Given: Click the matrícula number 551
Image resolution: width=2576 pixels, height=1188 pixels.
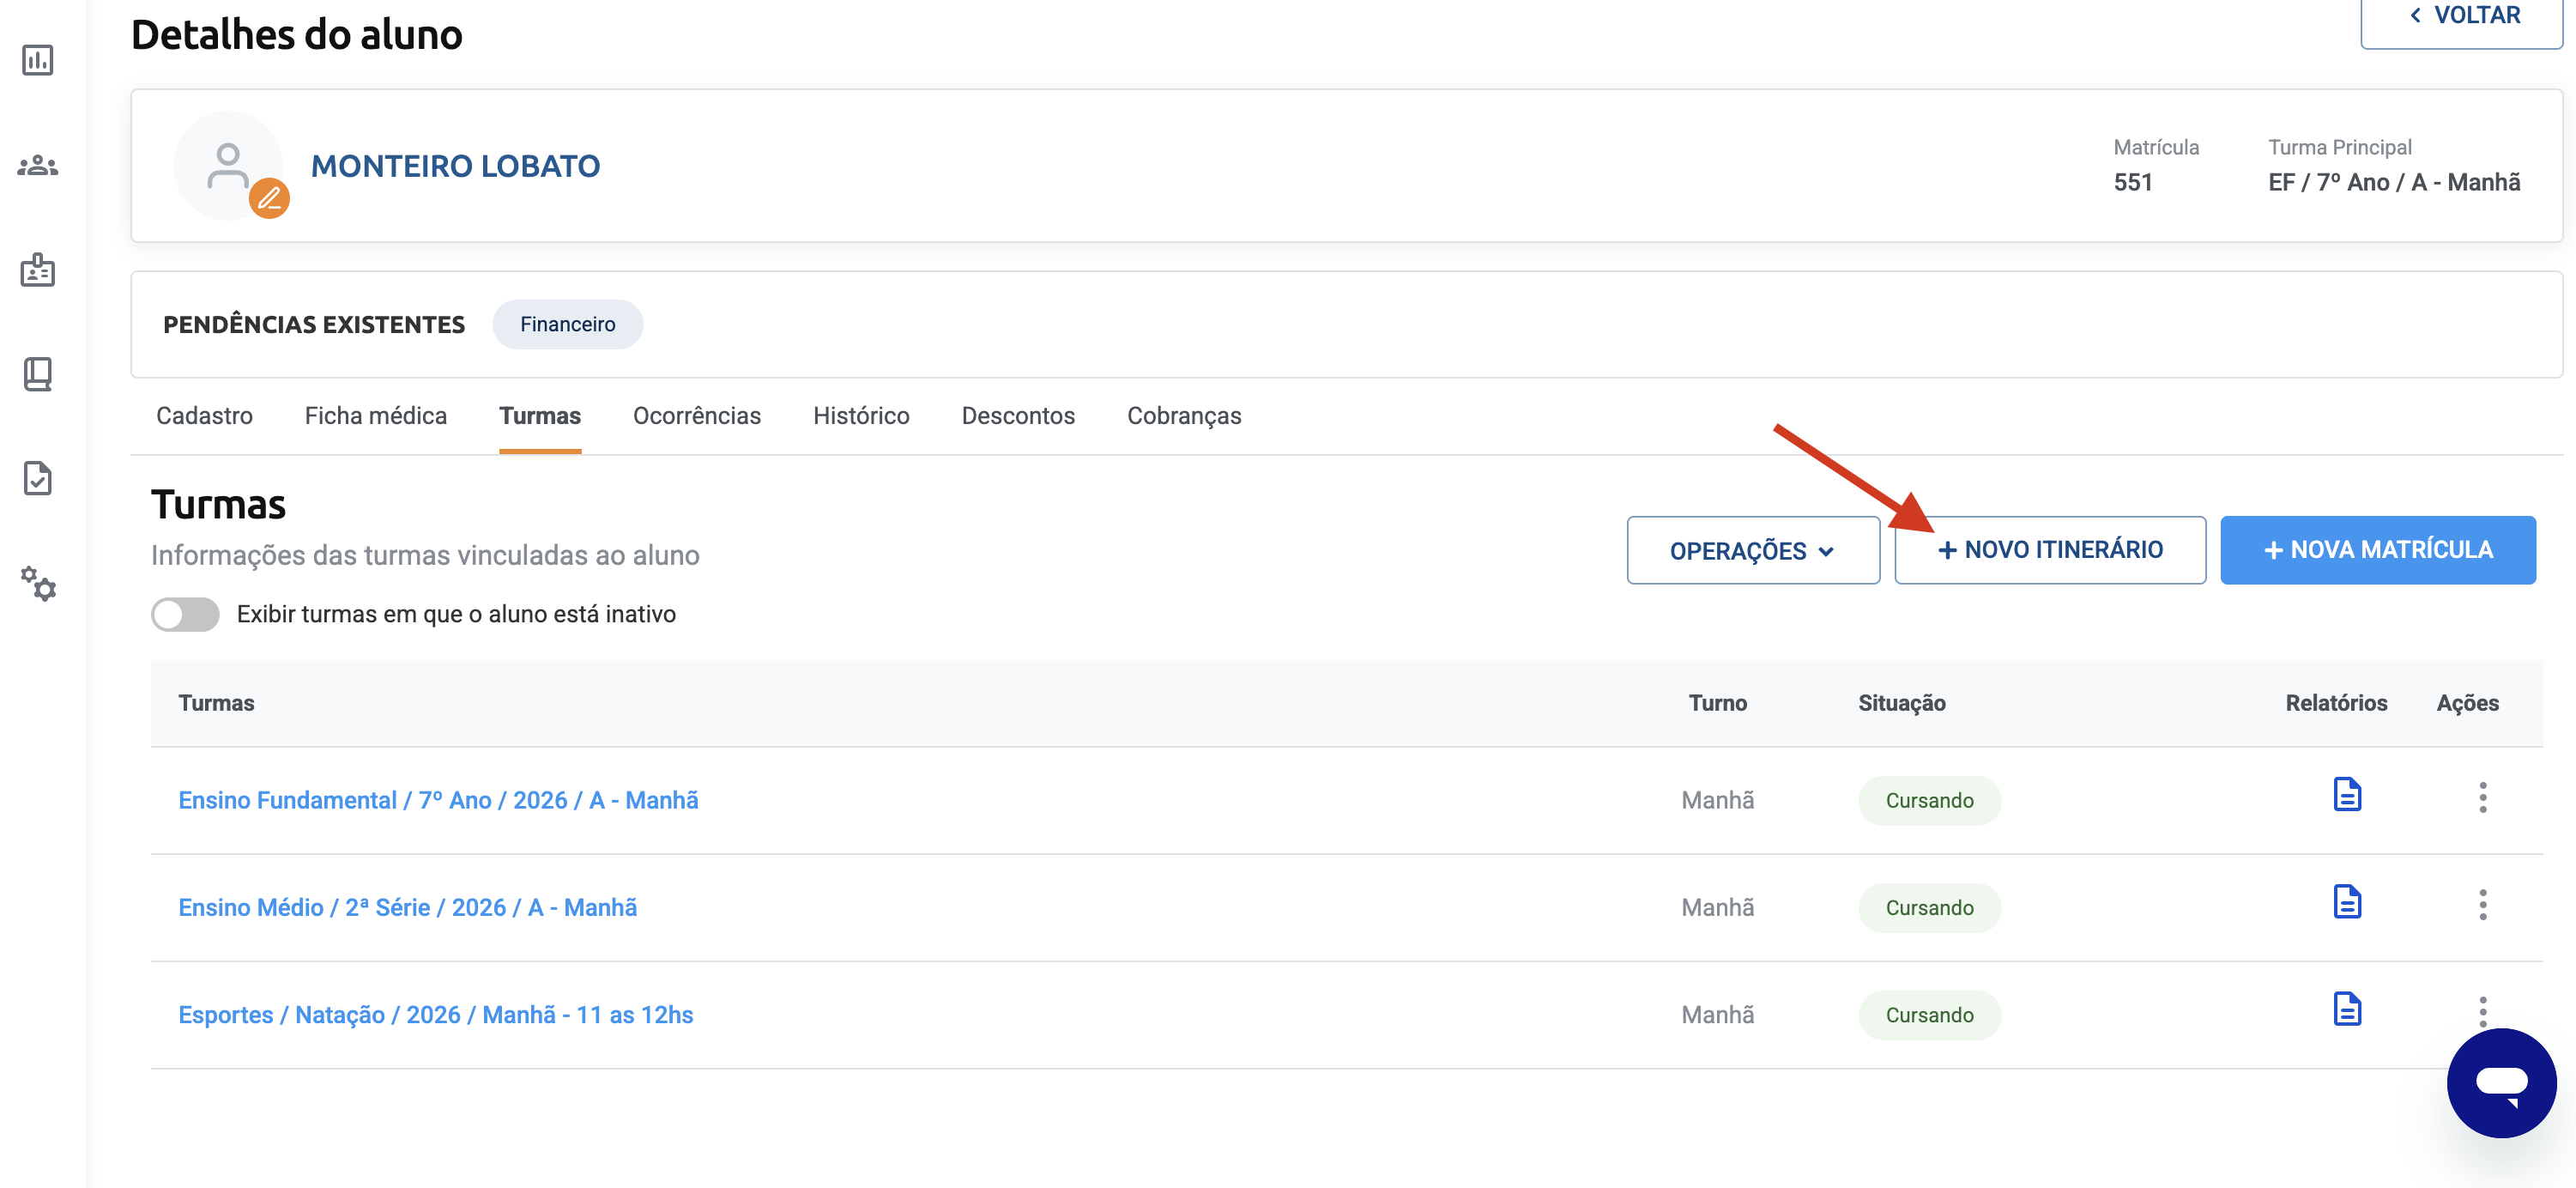Looking at the screenshot, I should (x=2132, y=182).
